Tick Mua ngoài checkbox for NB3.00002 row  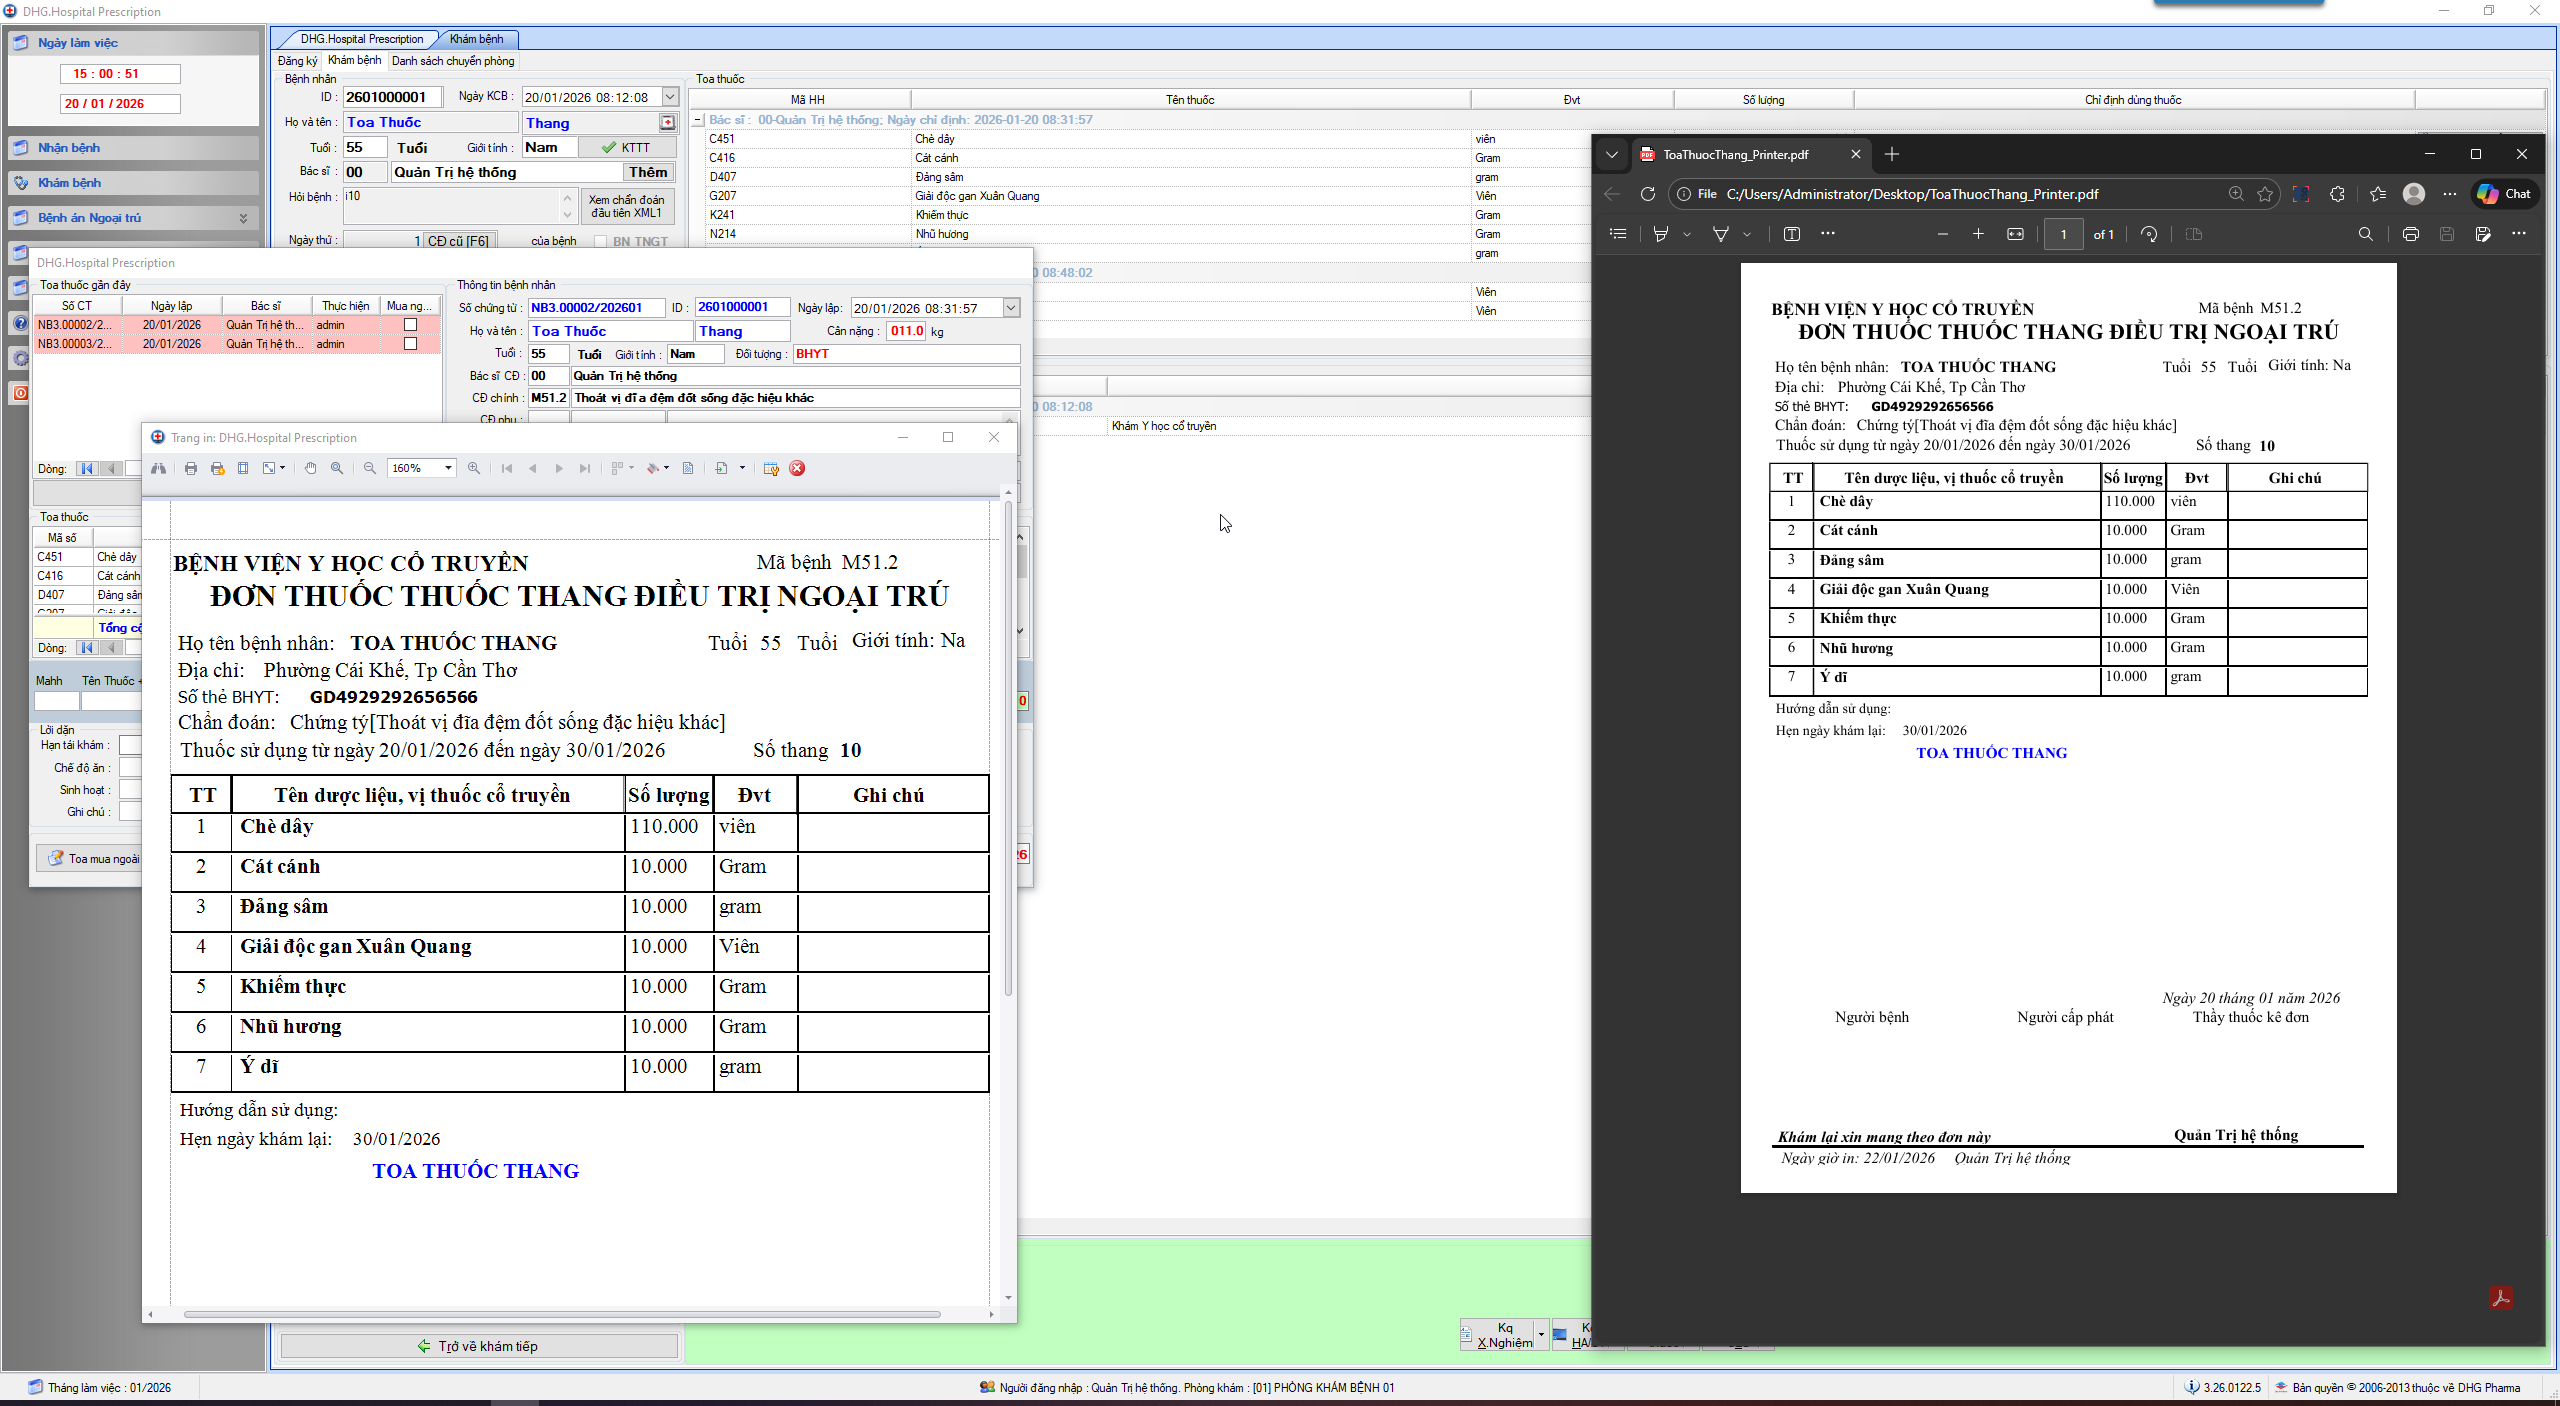[x=410, y=325]
